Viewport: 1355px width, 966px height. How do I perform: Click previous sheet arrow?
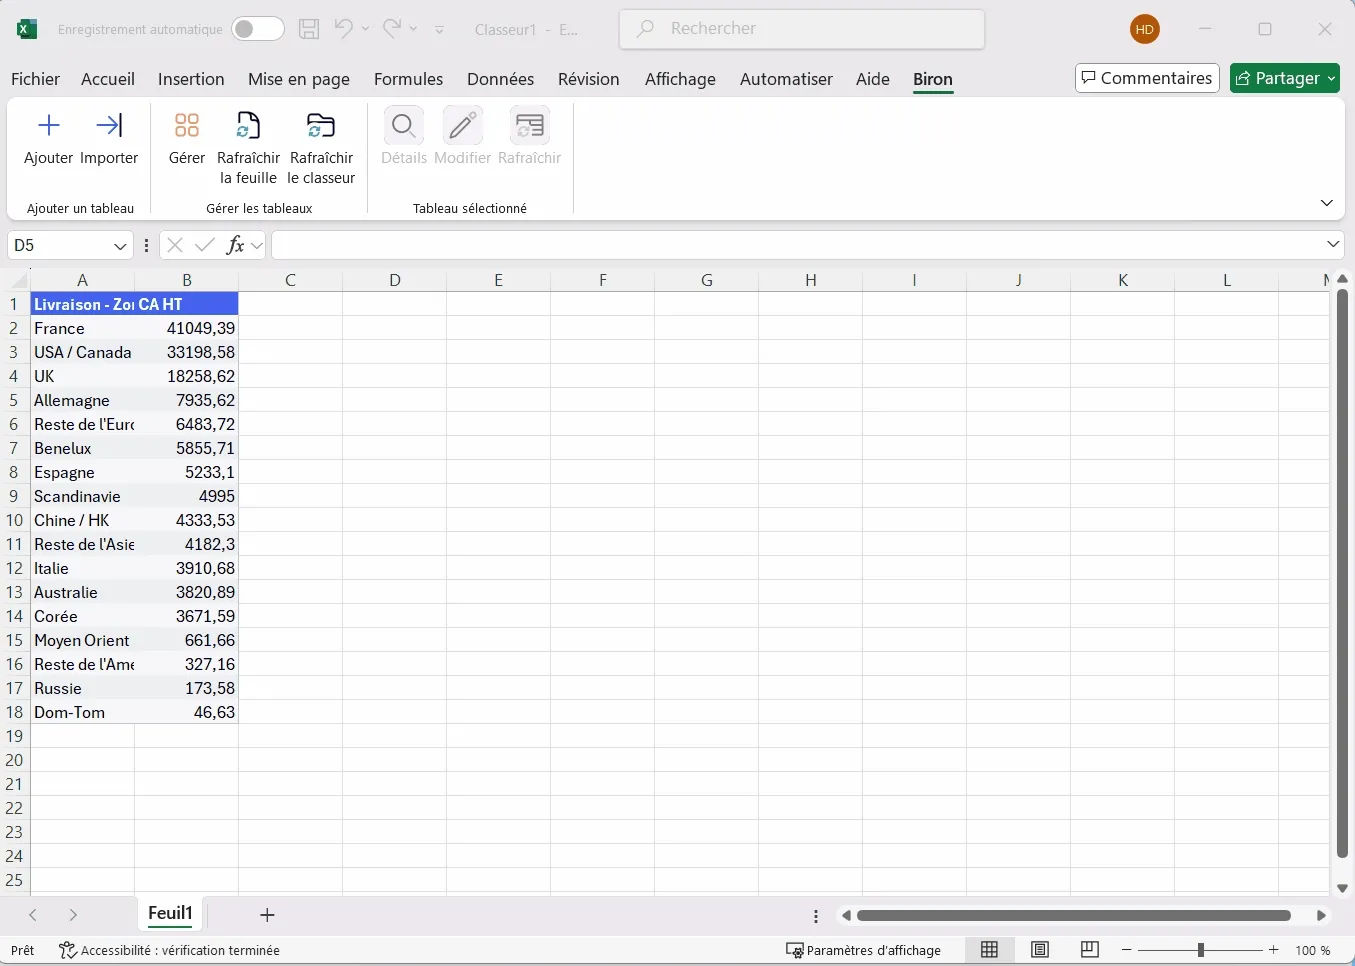click(x=33, y=915)
